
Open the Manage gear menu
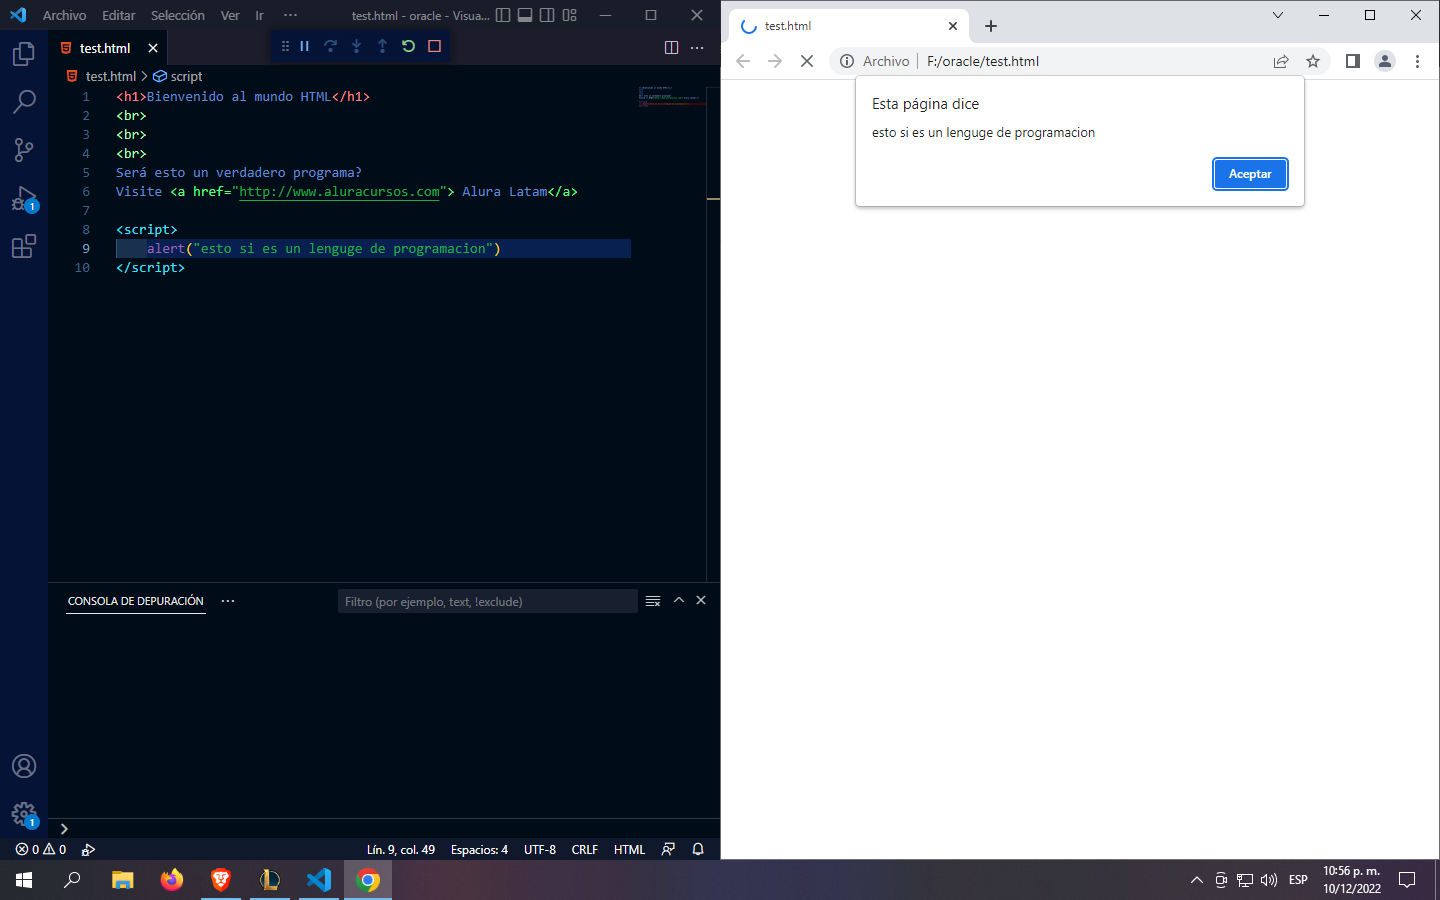point(24,814)
